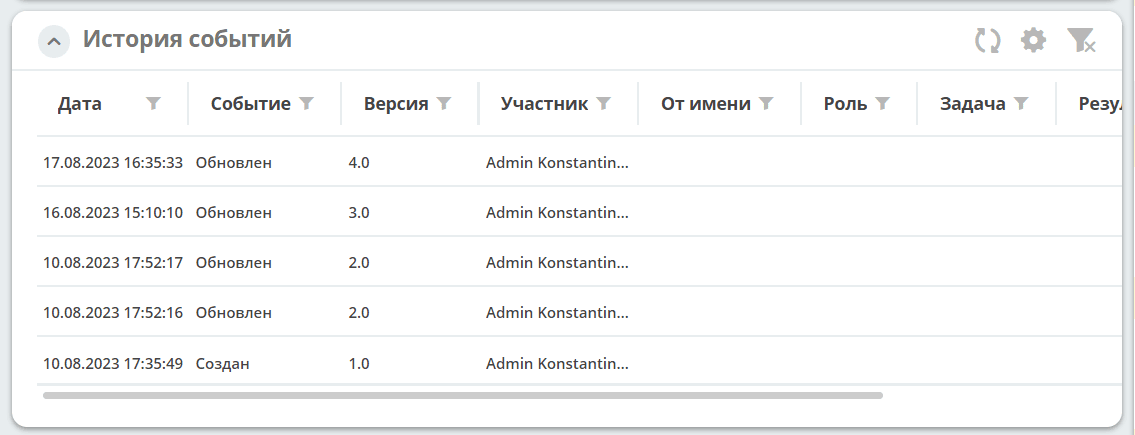Filter the От имени column

766,104
